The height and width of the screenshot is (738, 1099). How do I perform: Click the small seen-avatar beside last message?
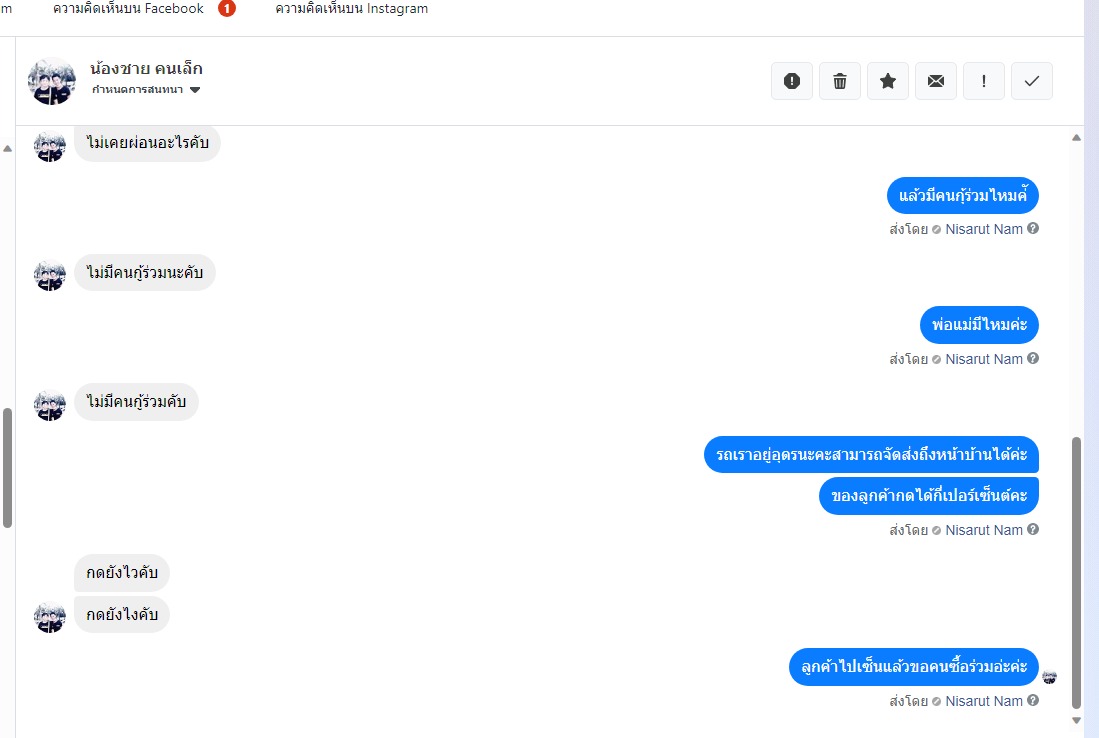click(1049, 677)
